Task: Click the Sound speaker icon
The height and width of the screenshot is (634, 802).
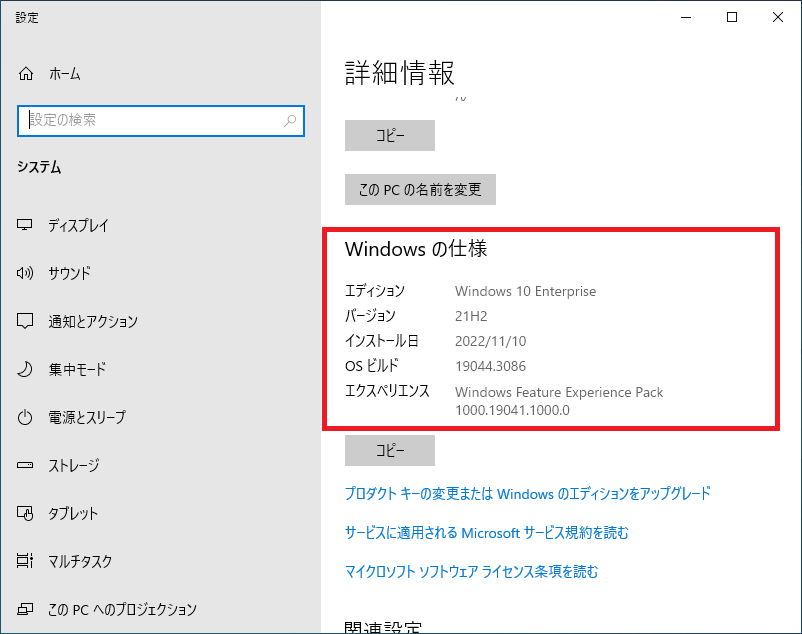Action: coord(25,273)
